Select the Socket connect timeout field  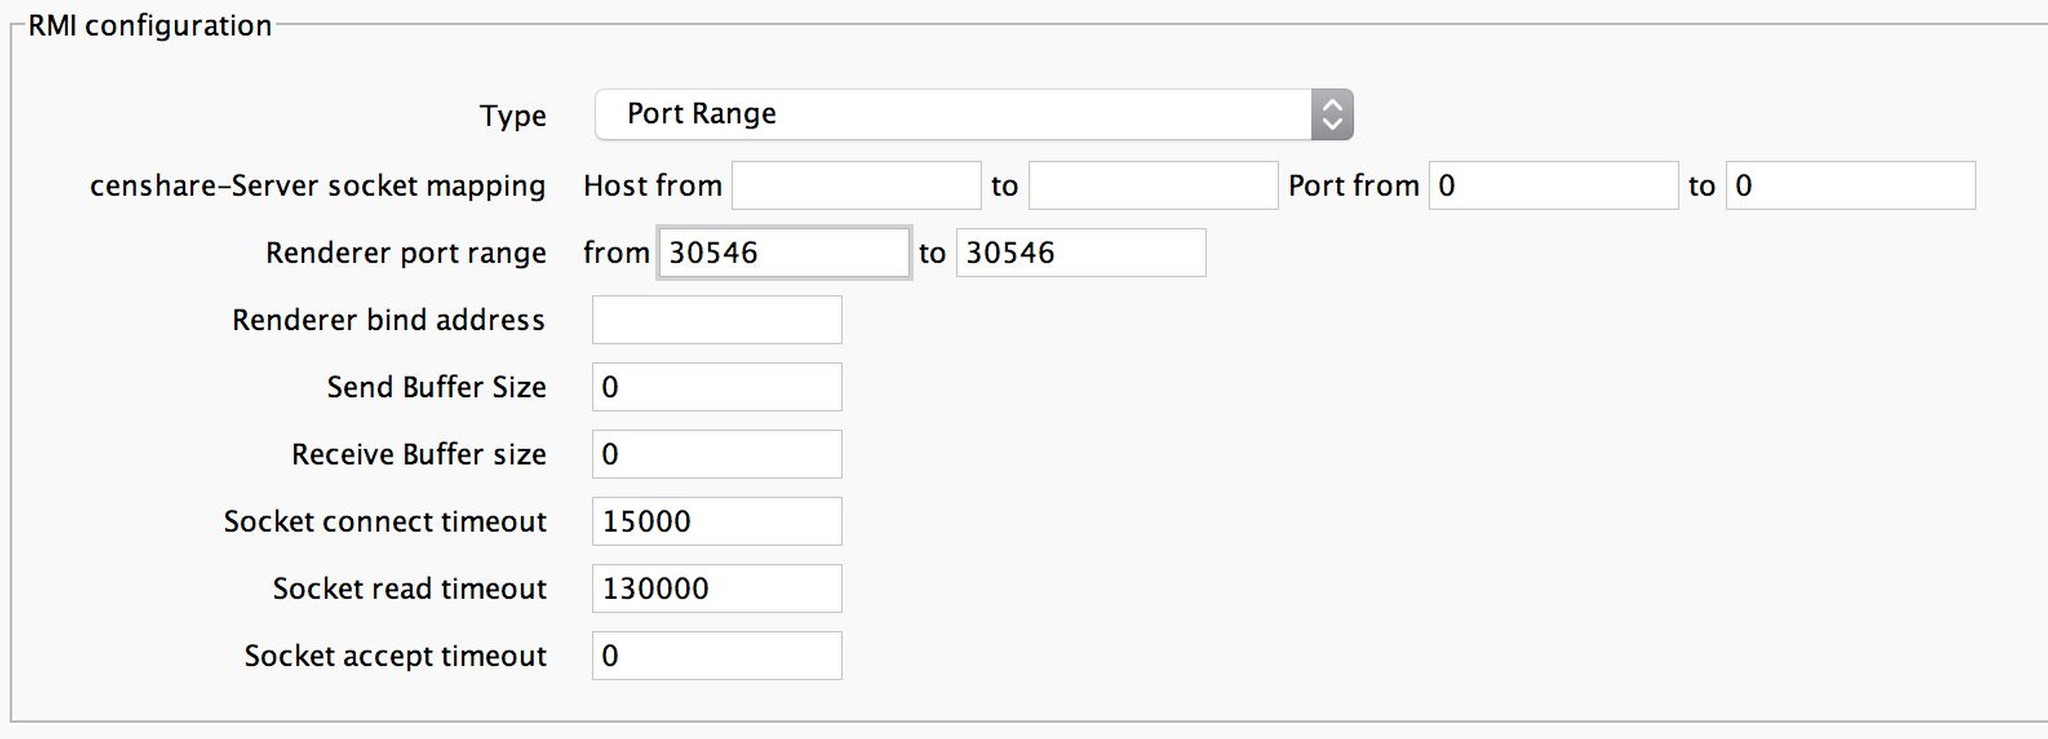716,520
